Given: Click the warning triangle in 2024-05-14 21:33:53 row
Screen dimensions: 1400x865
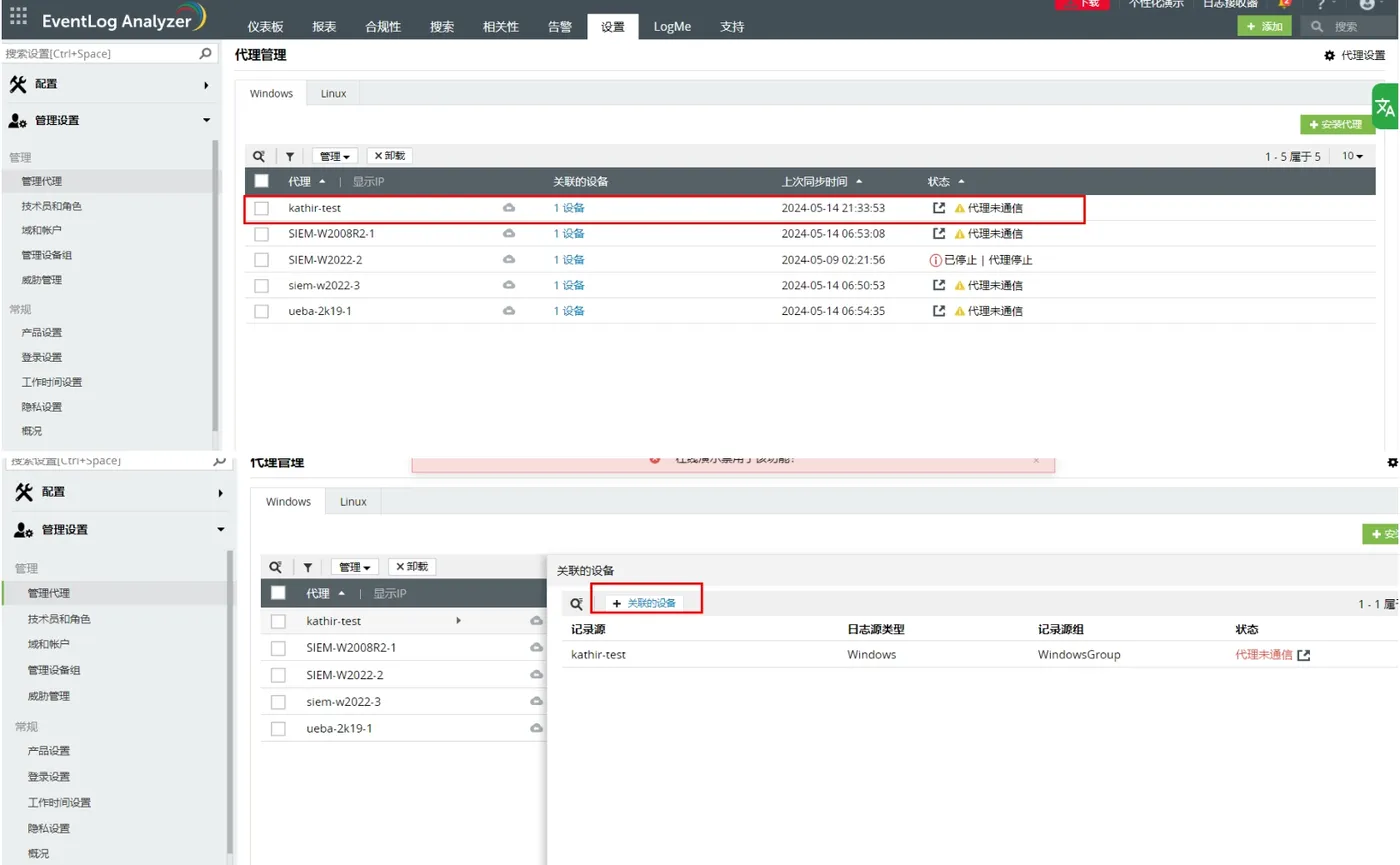Looking at the screenshot, I should tap(959, 208).
